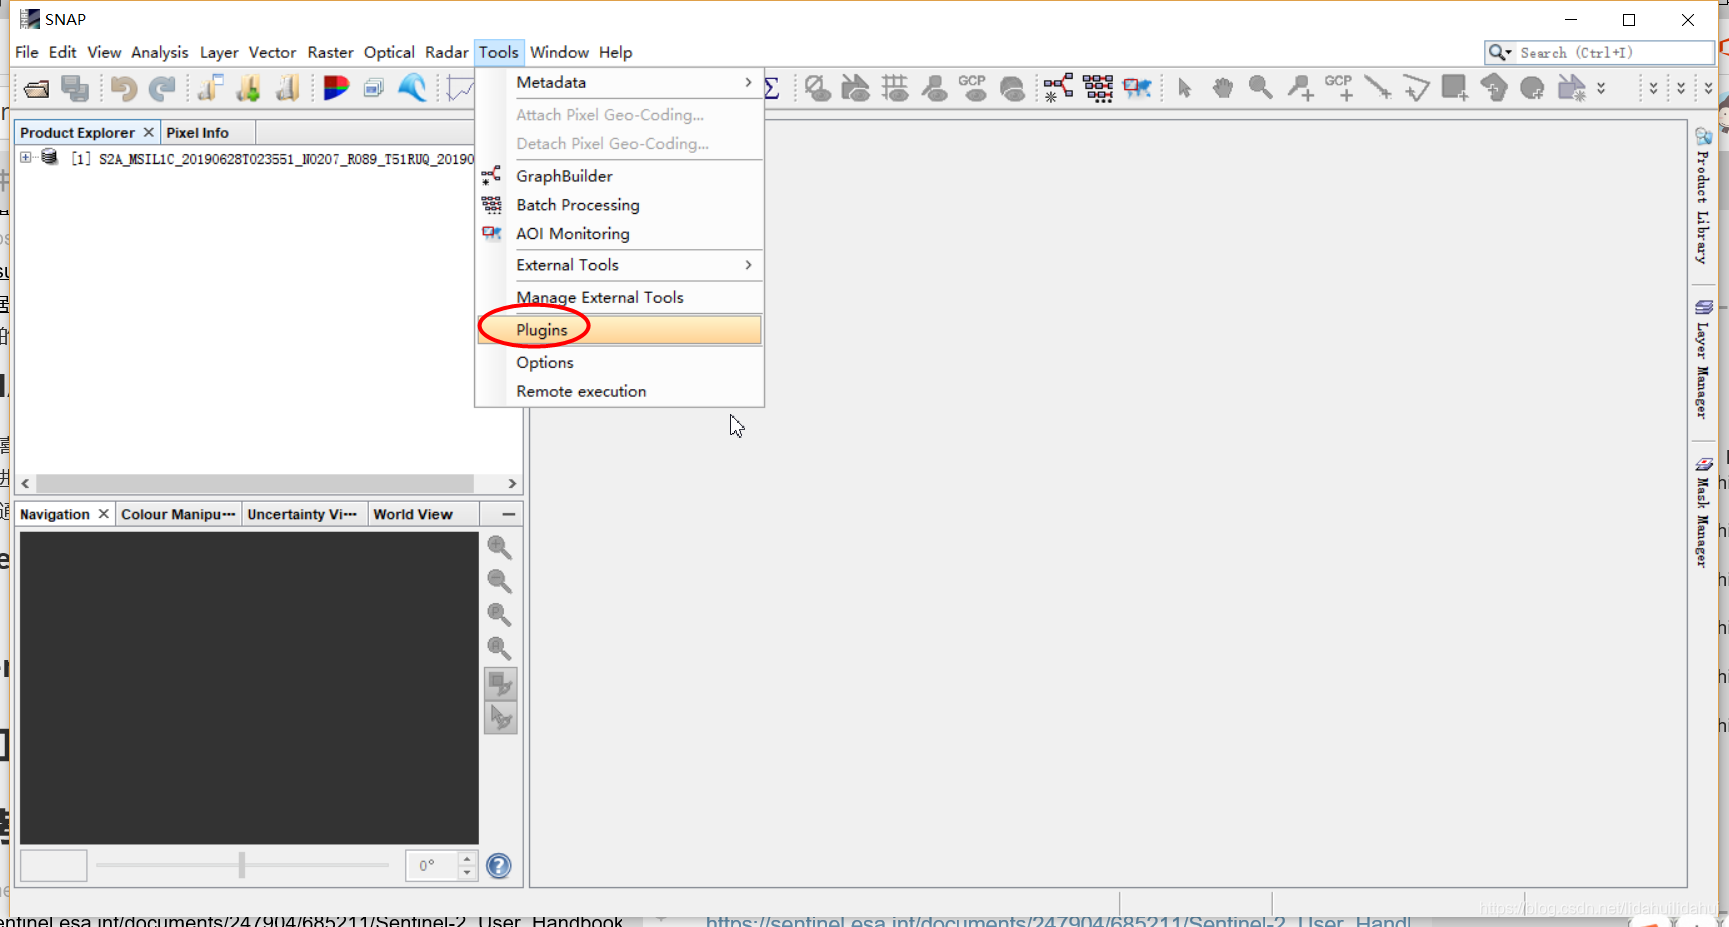The height and width of the screenshot is (927, 1729).
Task: Choose Remote execution menu entry
Action: coord(620,392)
